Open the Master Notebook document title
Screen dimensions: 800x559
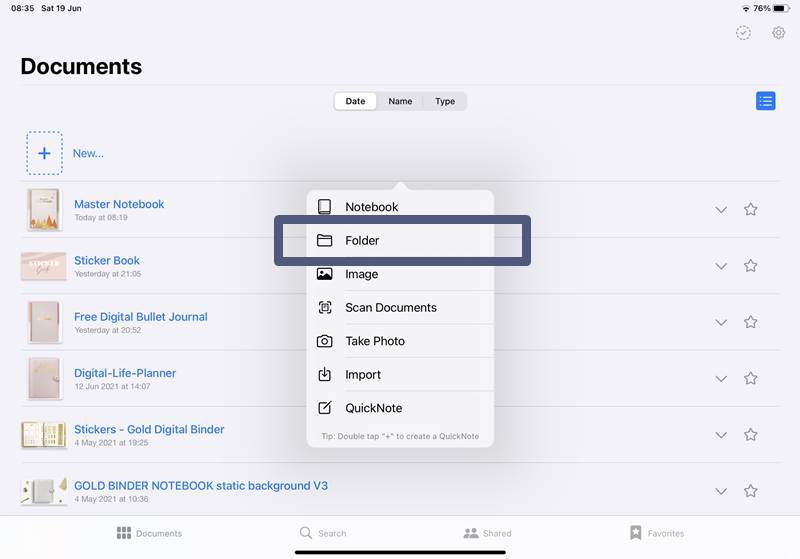pos(119,204)
